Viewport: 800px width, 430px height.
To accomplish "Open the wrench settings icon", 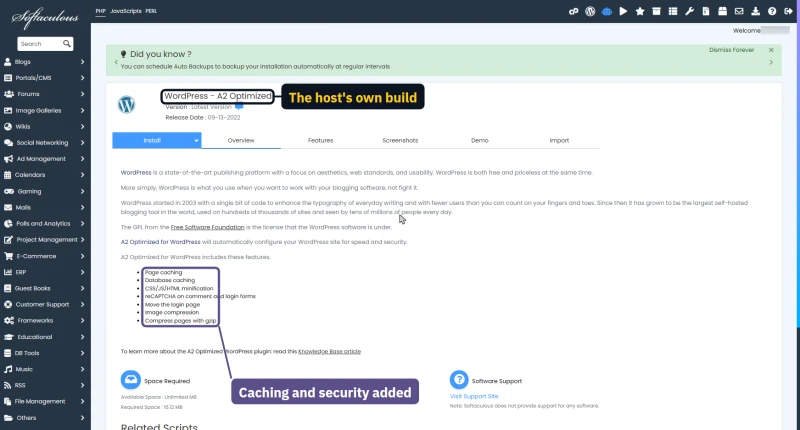I will [x=689, y=11].
